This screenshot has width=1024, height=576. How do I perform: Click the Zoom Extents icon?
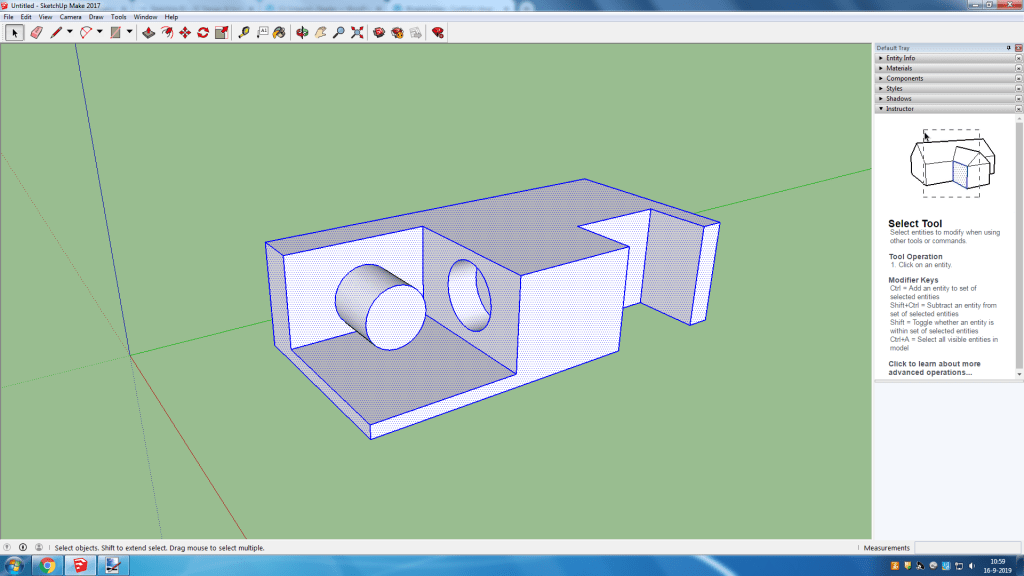click(357, 33)
